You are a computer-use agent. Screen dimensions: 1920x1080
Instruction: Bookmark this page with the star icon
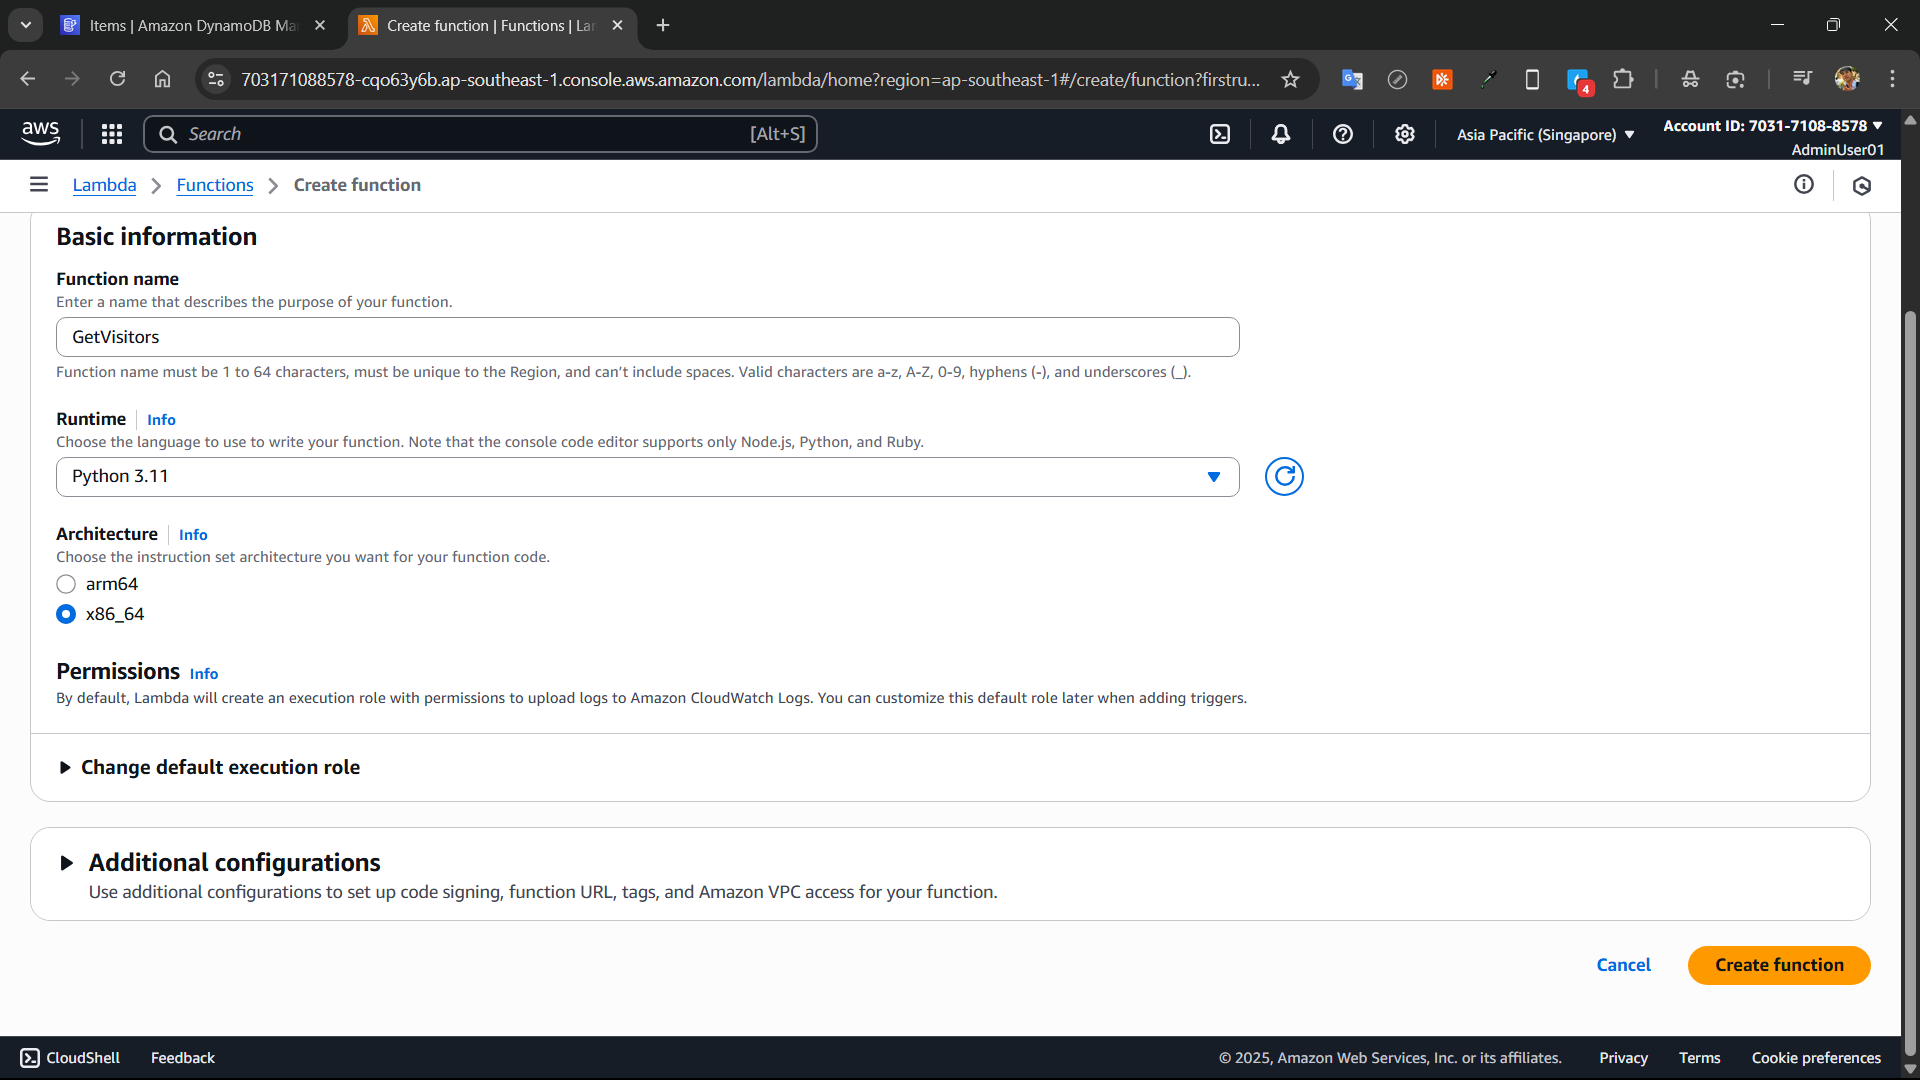[1290, 79]
